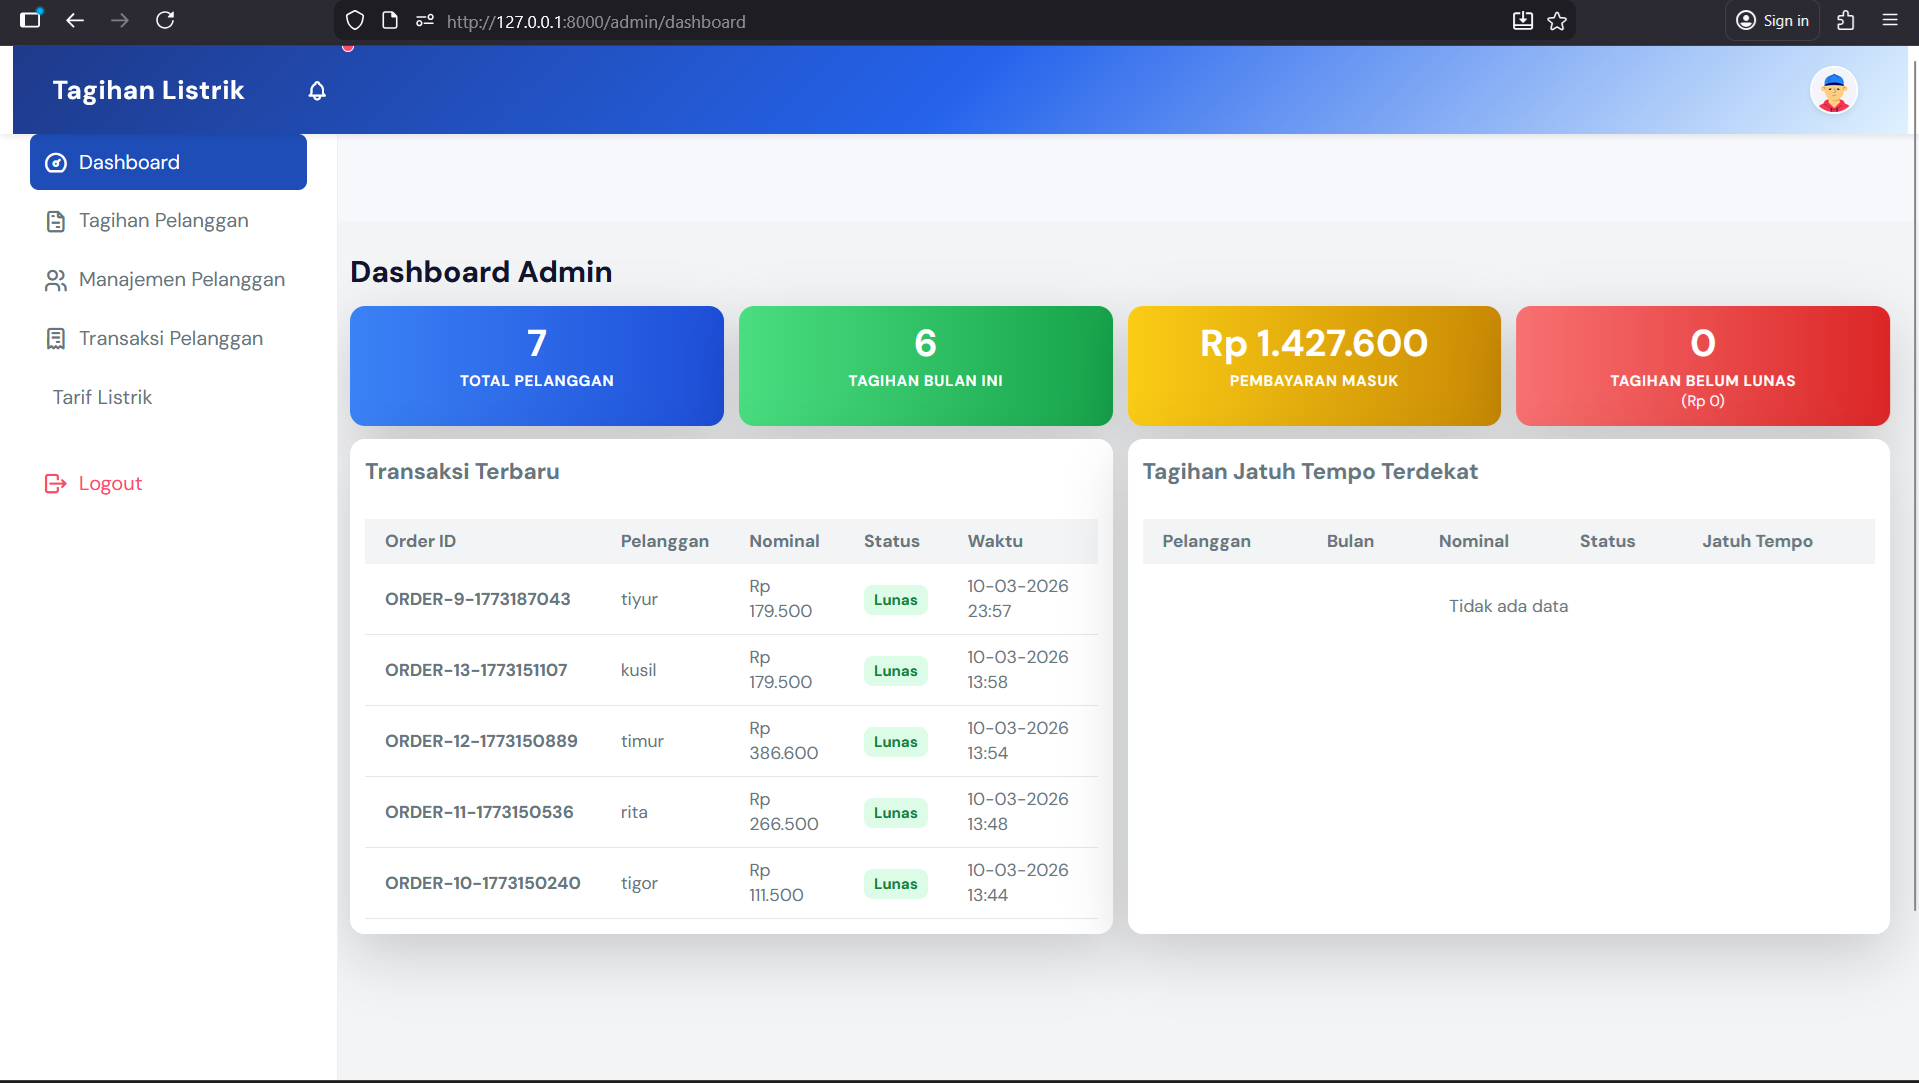Image resolution: width=1919 pixels, height=1083 pixels.
Task: Open the browser hamburger menu
Action: pos(1890,20)
